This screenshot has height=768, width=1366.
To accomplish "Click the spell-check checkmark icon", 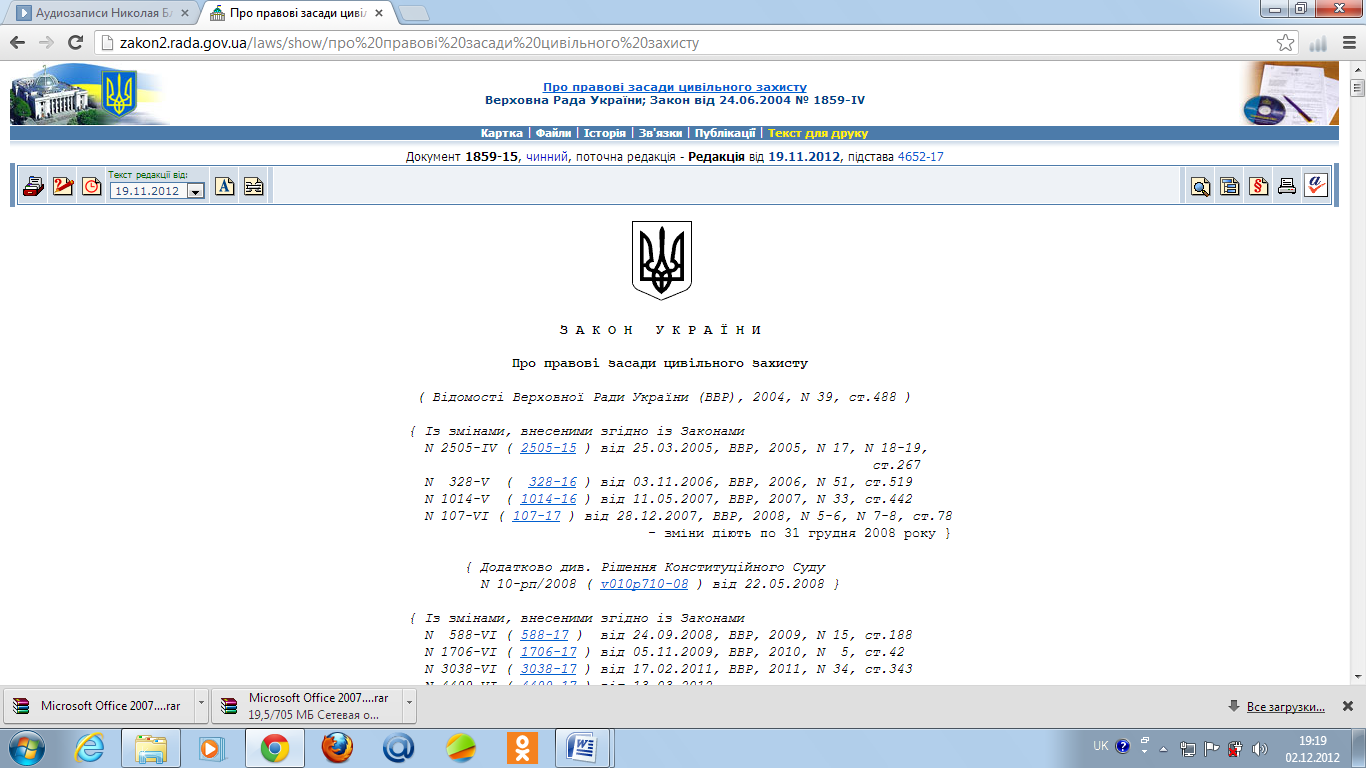I will [x=1316, y=186].
